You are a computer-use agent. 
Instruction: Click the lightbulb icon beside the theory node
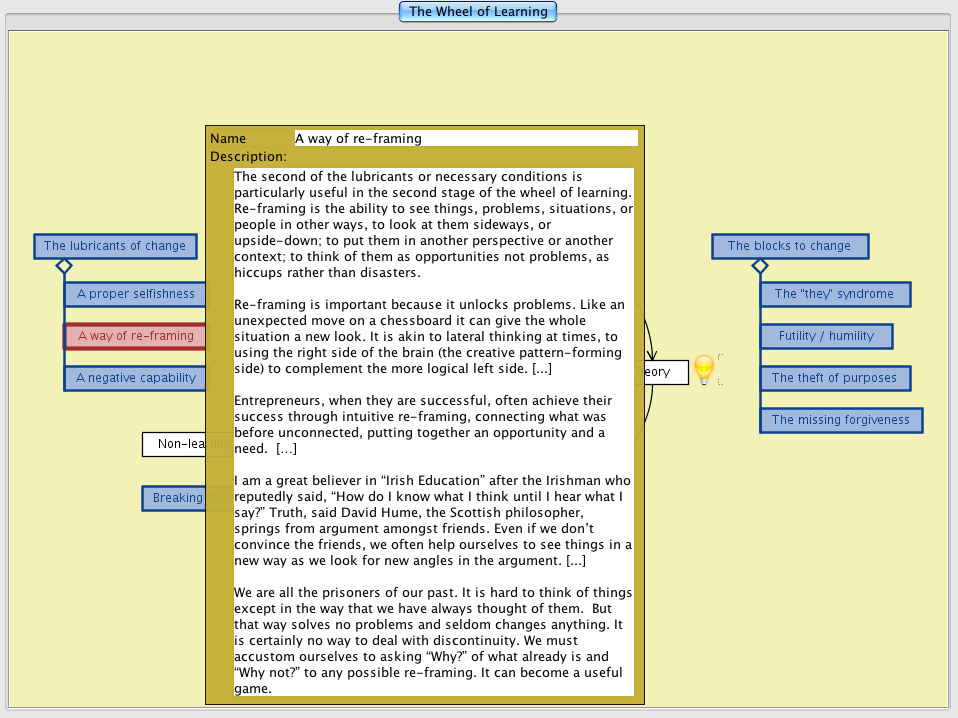704,370
